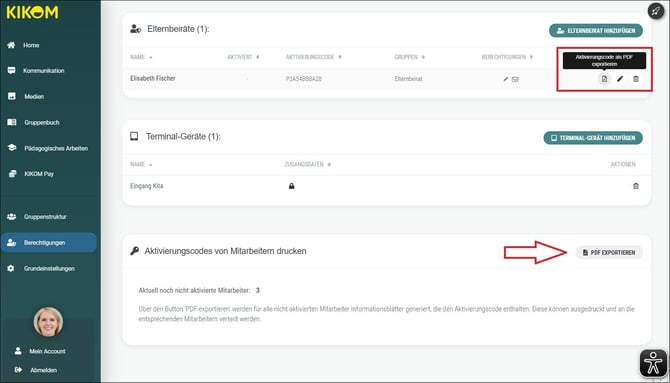The width and height of the screenshot is (670, 383).
Task: Click the Gruppenstruktur people icon
Action: click(12, 216)
